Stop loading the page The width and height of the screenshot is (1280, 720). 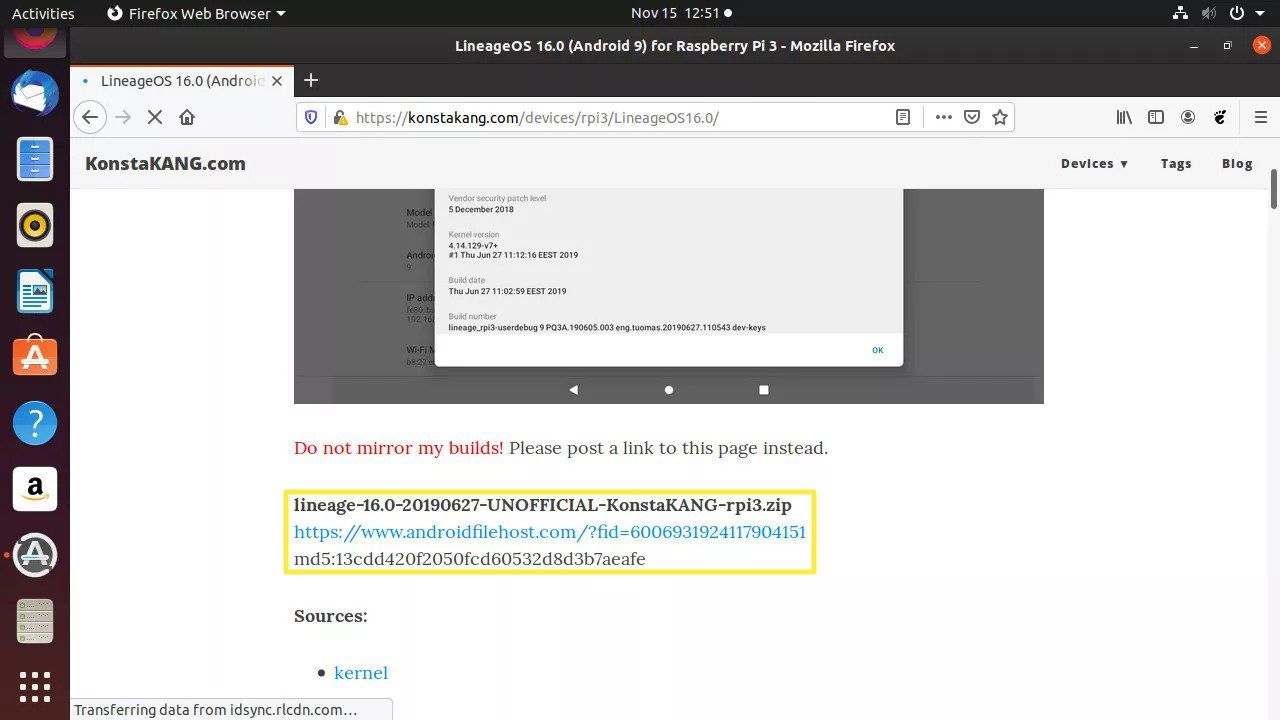tap(155, 117)
